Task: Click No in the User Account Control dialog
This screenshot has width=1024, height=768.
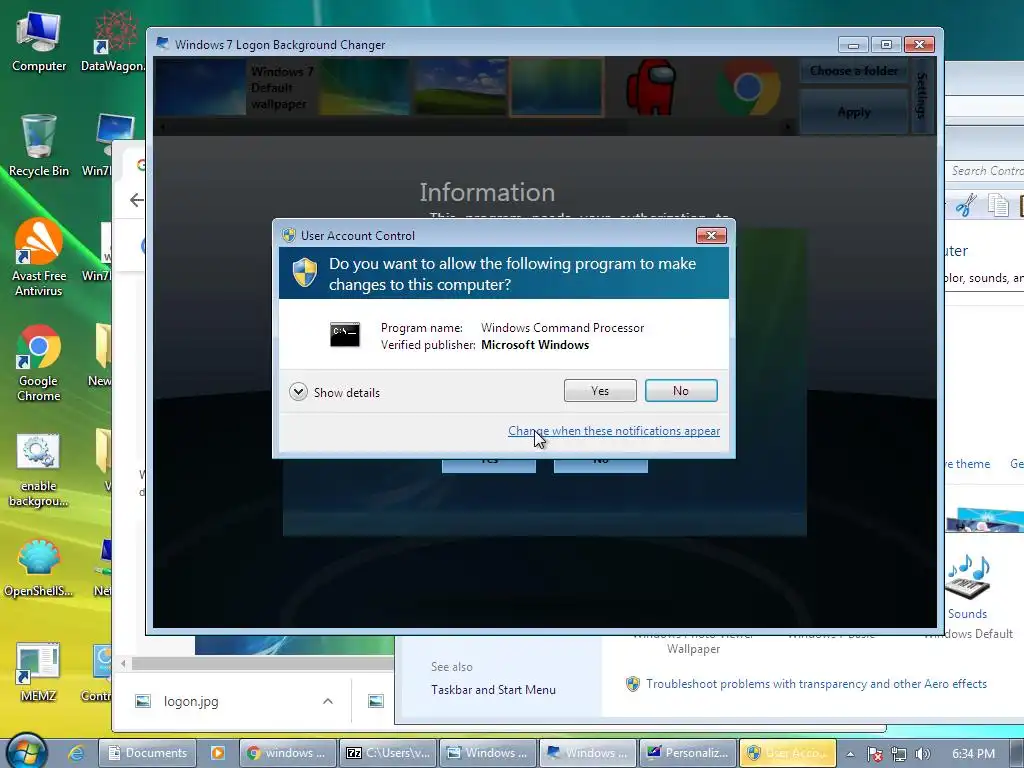Action: 680,391
